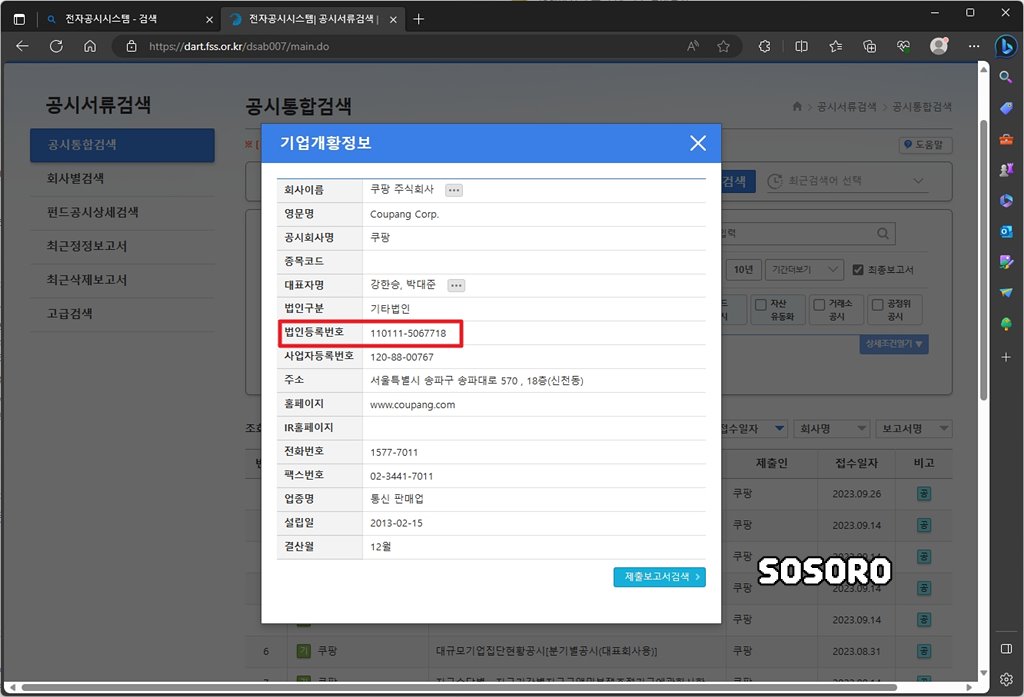
Task: Click the magnifier icon in the search field
Action: (882, 233)
